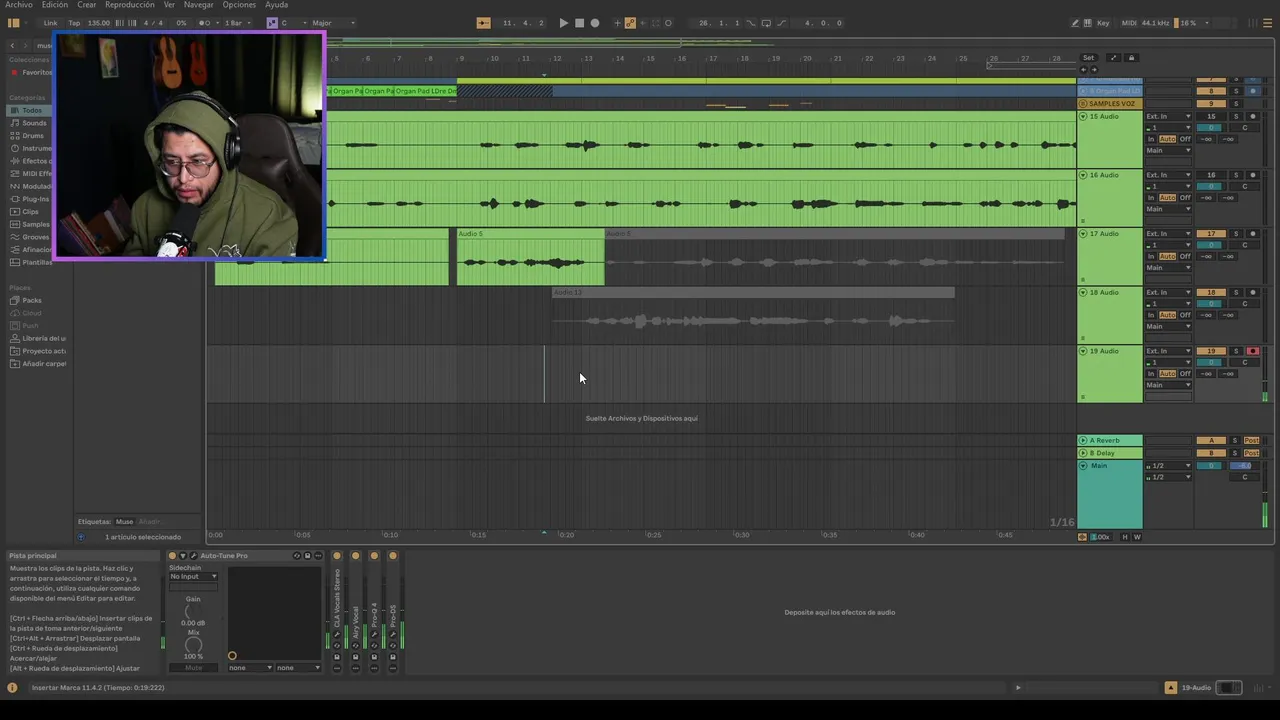Solo the 15 Audio track
This screenshot has height=720, width=1280.
tap(1236, 117)
